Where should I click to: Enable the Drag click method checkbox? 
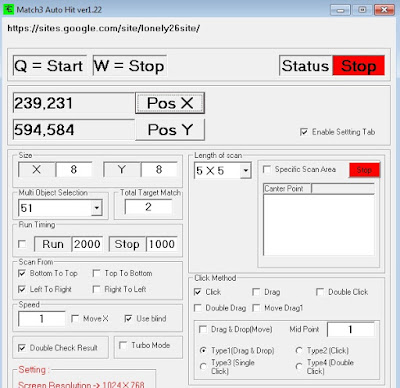[x=256, y=292]
